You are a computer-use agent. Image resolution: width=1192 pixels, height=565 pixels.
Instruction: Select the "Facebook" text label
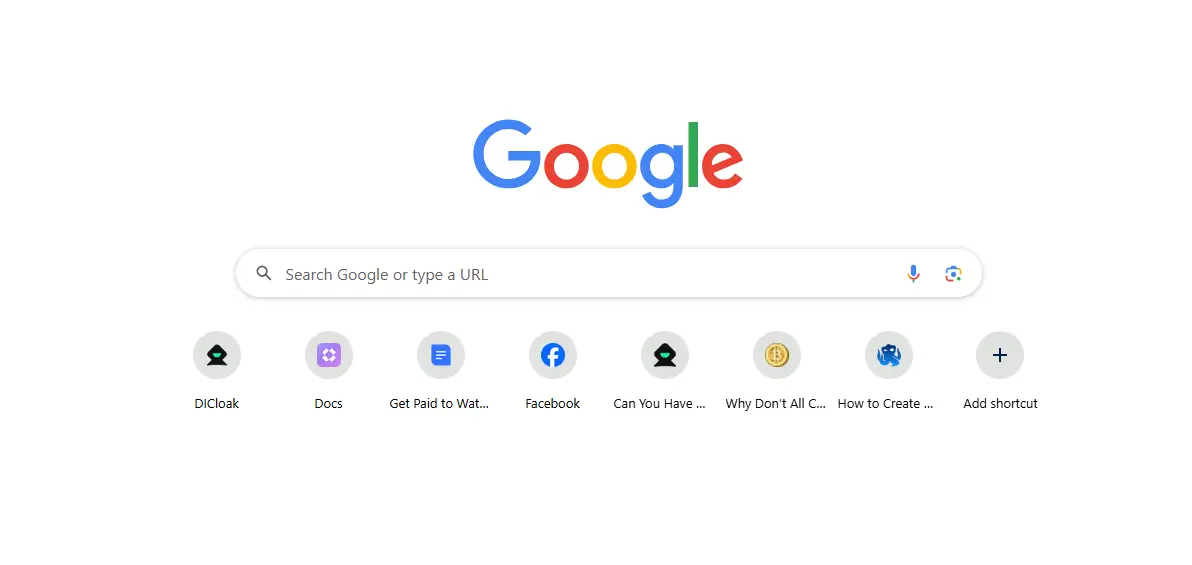[553, 404]
